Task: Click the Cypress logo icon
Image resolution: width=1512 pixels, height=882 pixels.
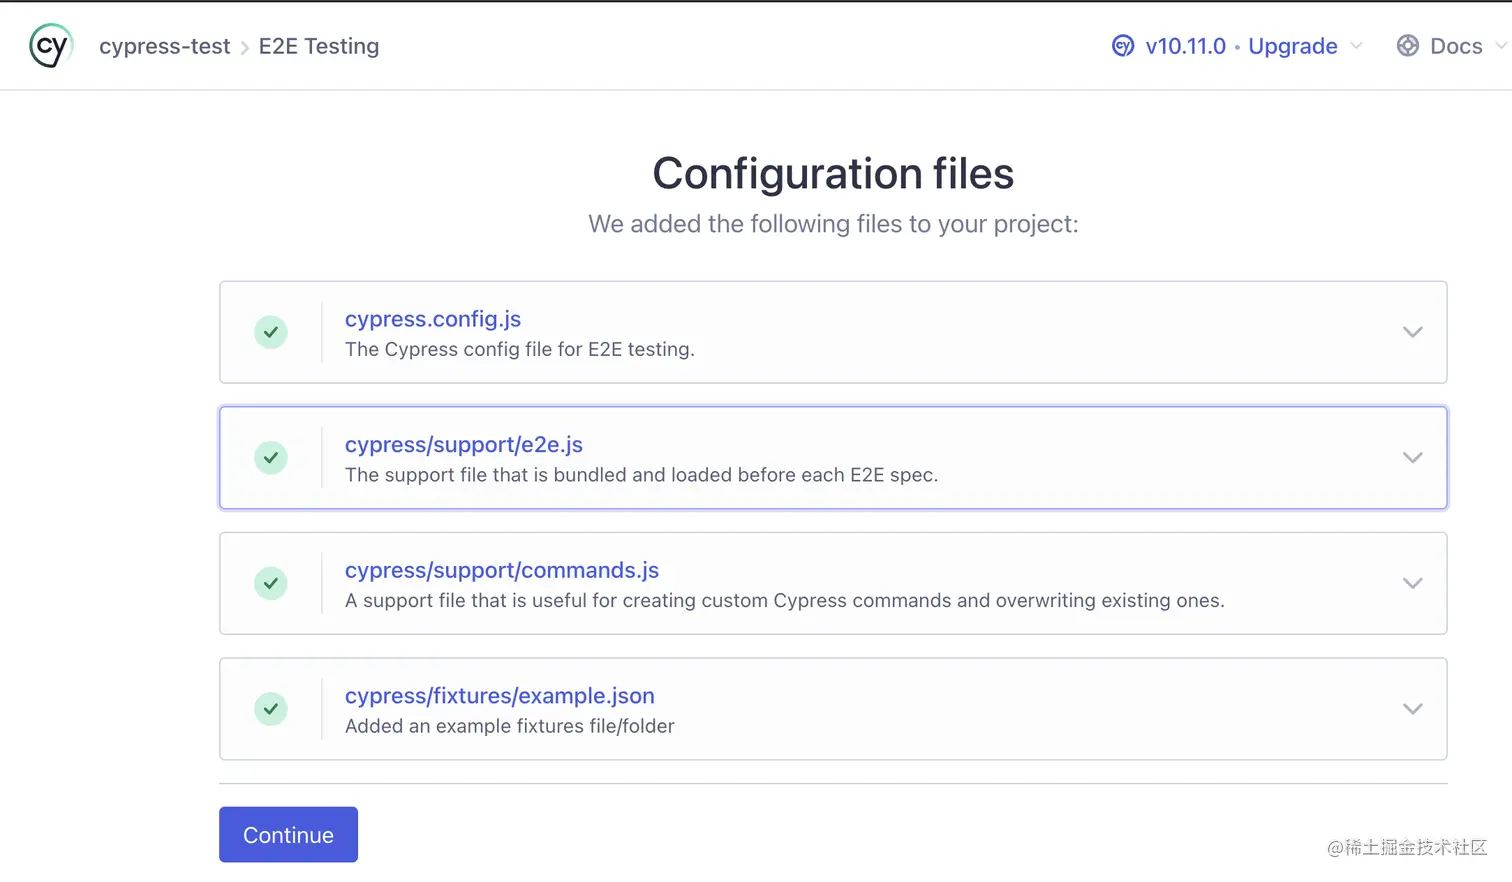Action: pos(51,46)
